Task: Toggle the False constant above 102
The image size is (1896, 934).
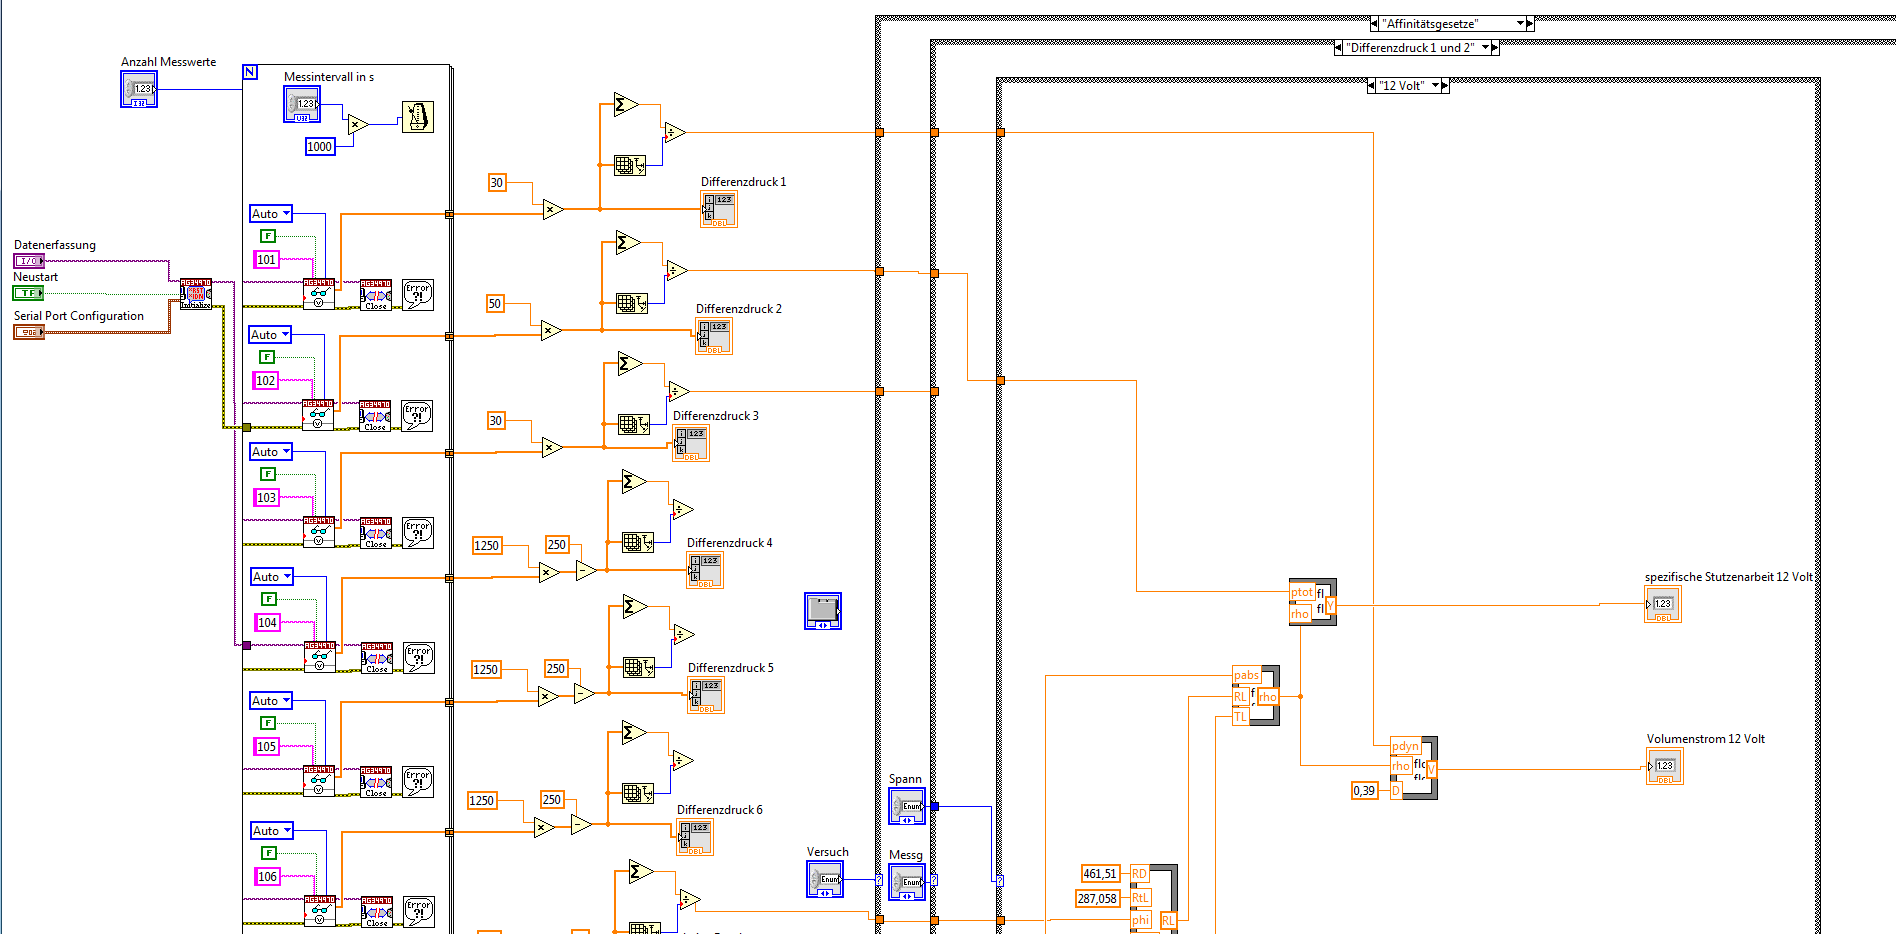Action: pyautogui.click(x=267, y=357)
